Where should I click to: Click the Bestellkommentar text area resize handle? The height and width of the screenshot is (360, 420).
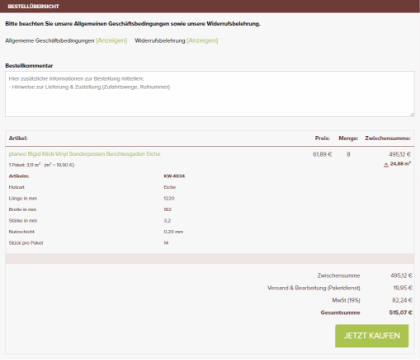point(412,114)
